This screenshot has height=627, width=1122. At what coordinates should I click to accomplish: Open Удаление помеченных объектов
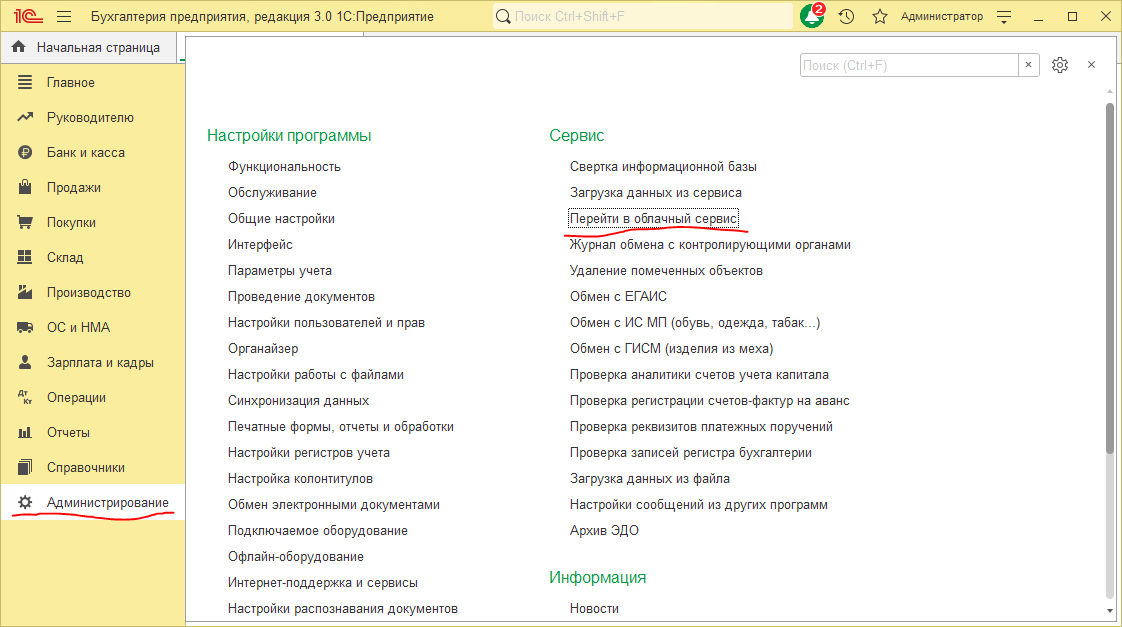[x=666, y=270]
